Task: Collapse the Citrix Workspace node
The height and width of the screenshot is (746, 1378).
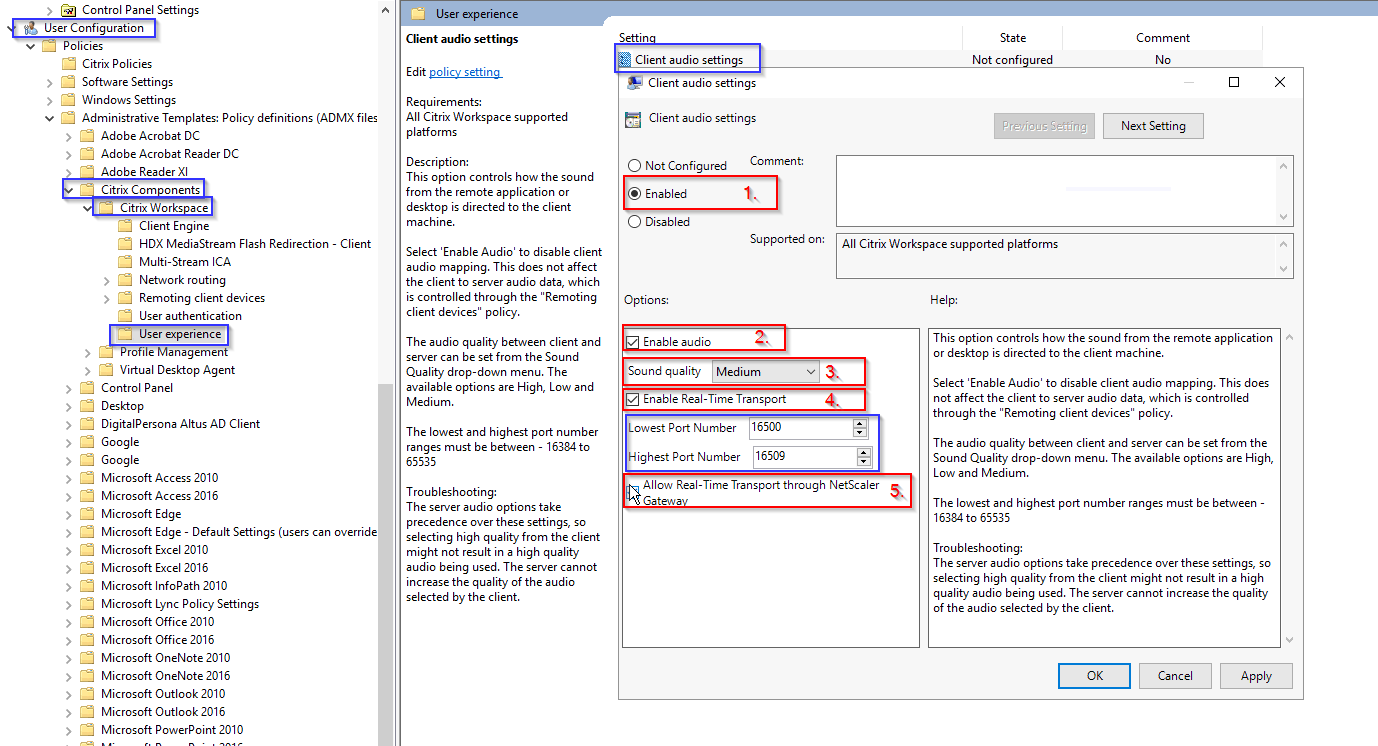Action: (x=88, y=208)
